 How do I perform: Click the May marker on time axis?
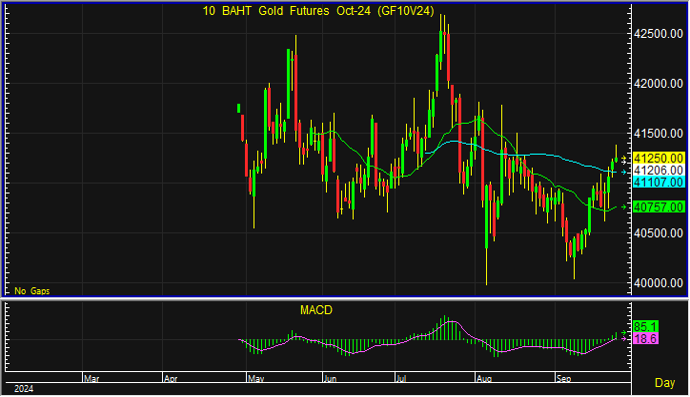(256, 379)
